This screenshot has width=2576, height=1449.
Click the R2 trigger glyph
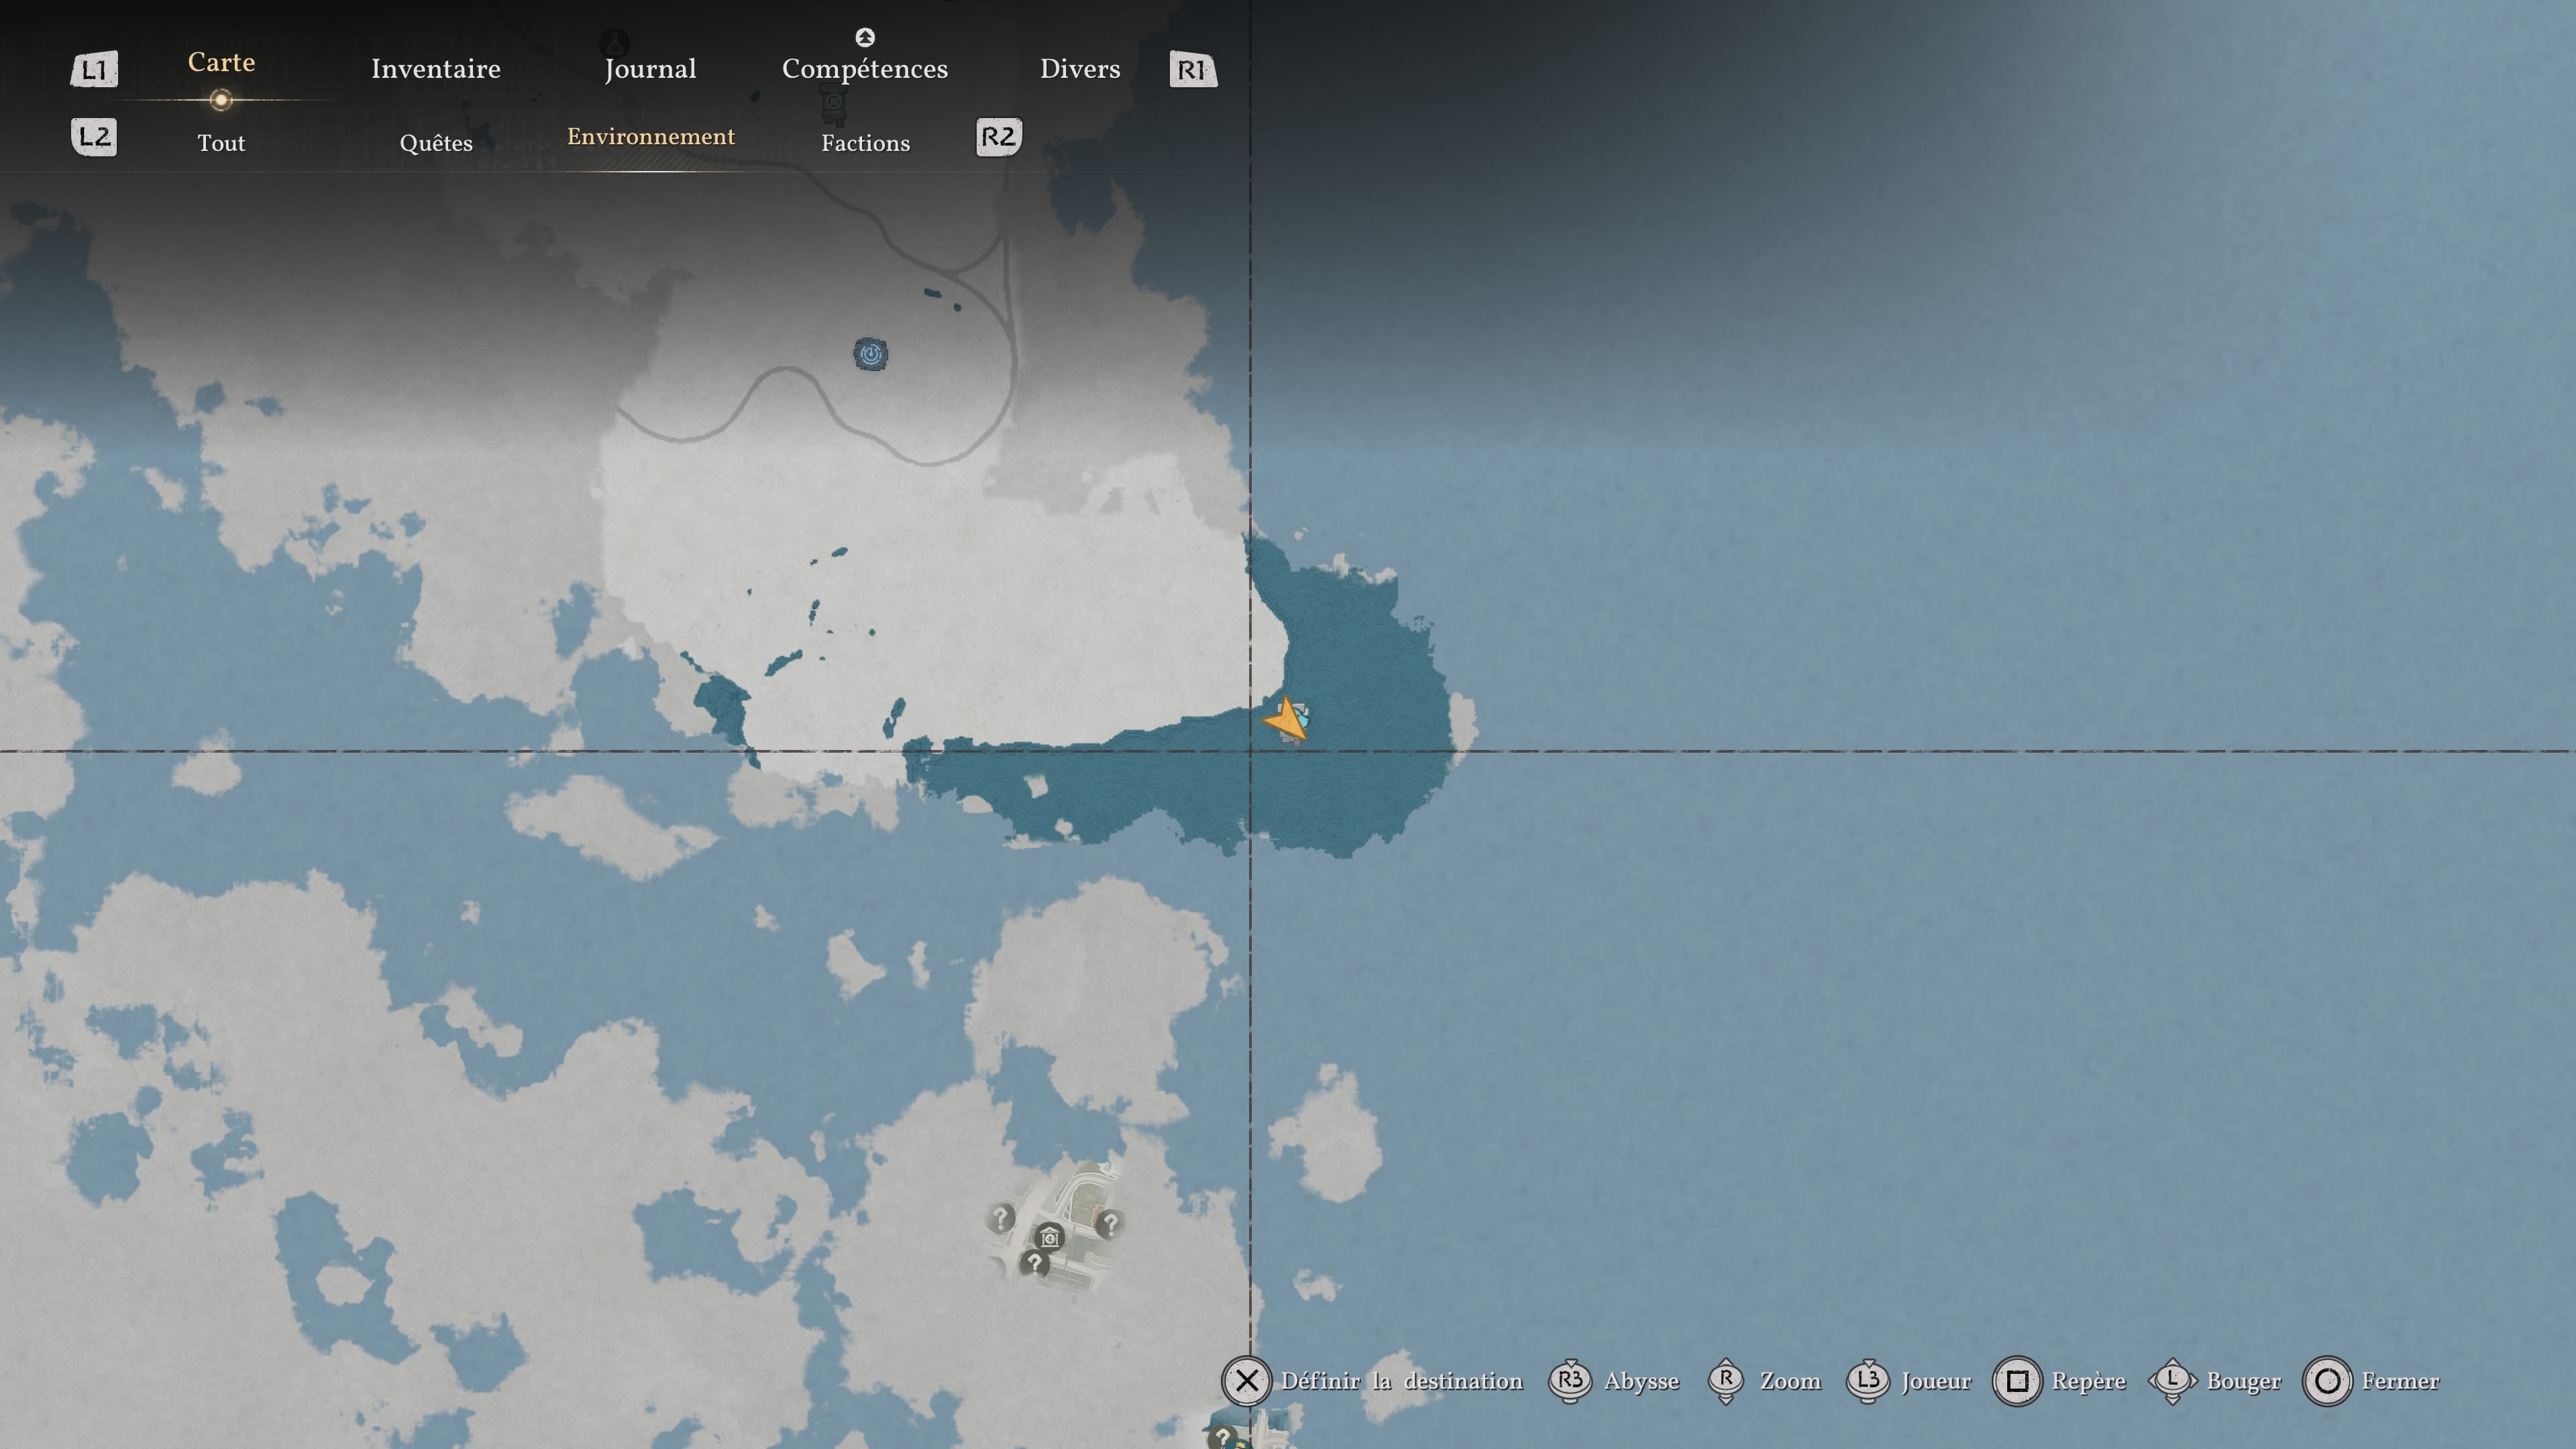998,137
